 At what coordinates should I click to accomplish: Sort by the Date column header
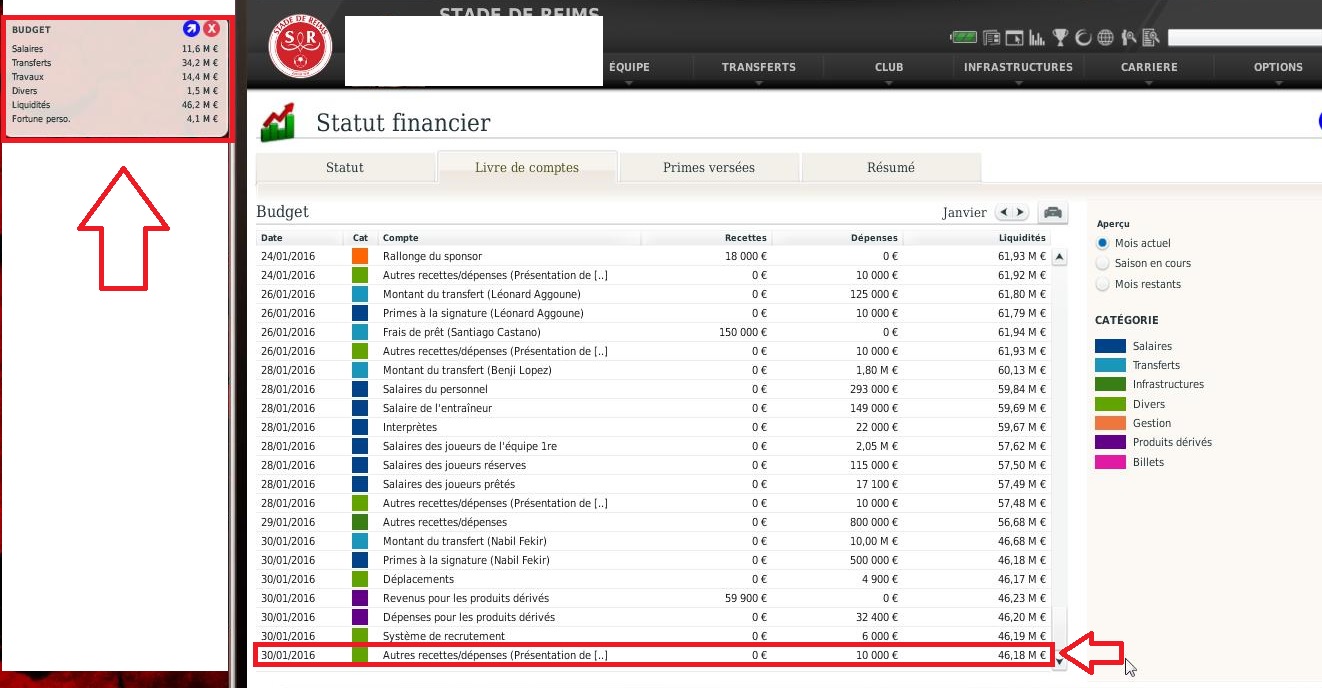272,238
